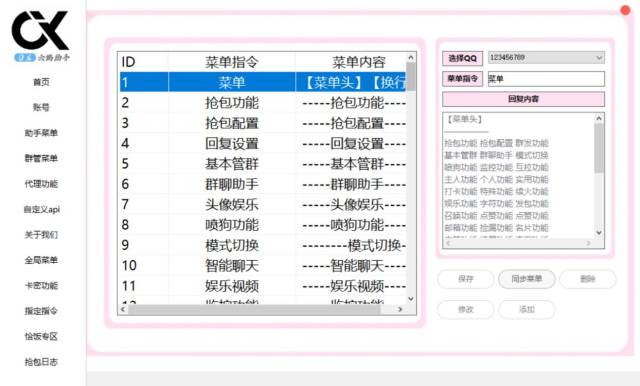Open 群管菜单 from the sidebar
The height and width of the screenshot is (386, 640).
(41, 158)
